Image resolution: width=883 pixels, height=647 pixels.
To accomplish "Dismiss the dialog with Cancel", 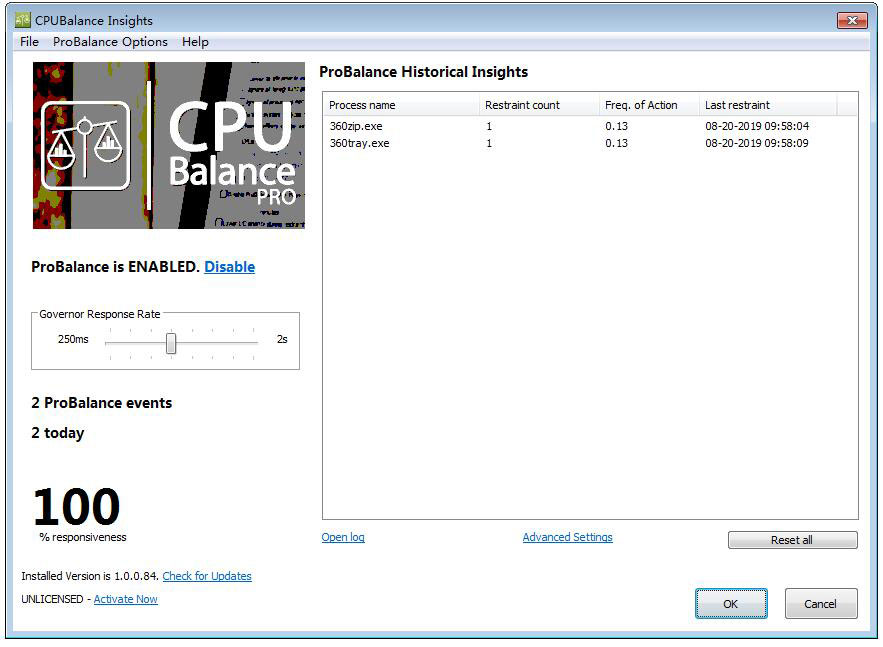I will point(820,604).
